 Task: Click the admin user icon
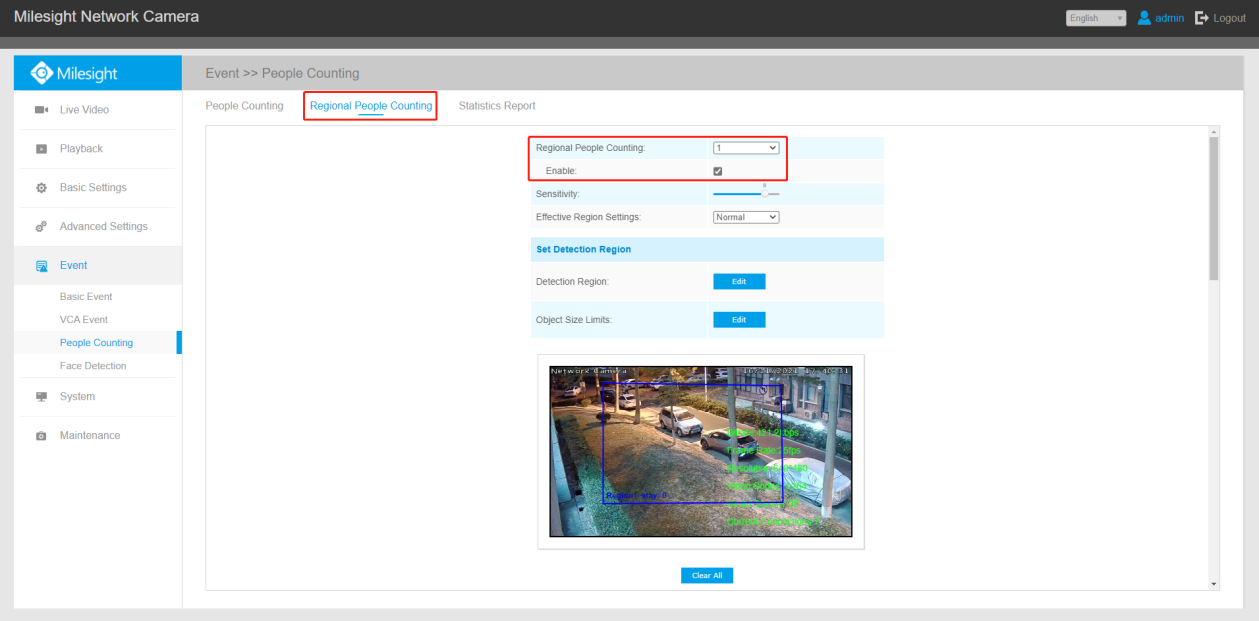coord(1144,18)
